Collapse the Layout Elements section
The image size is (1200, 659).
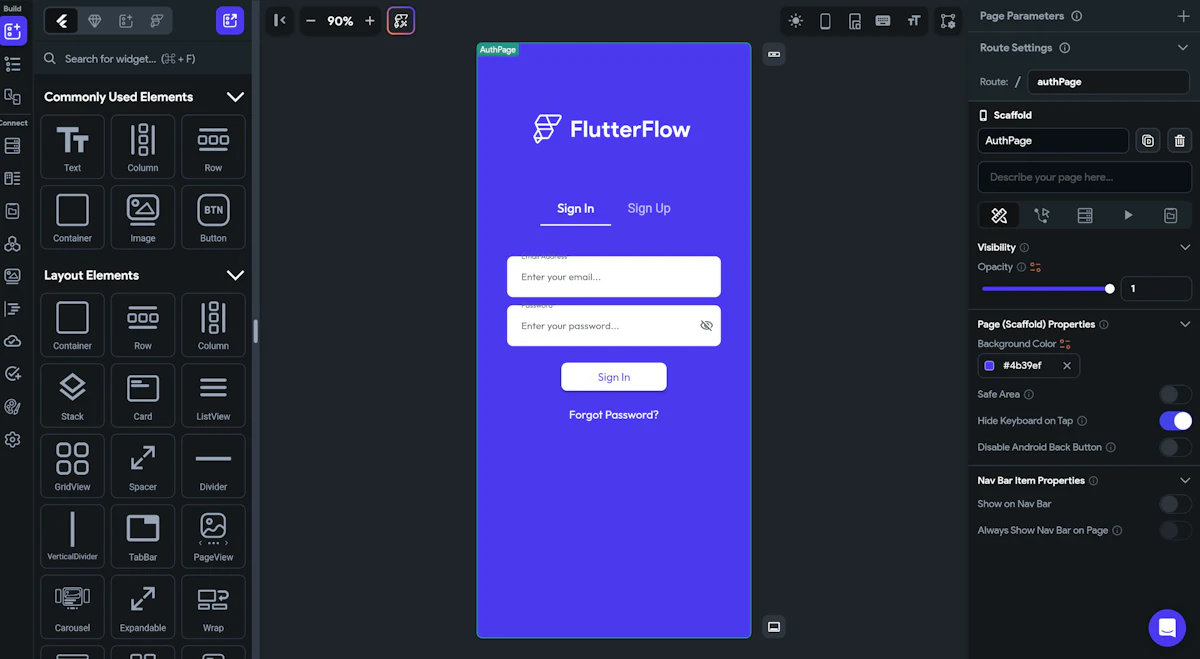point(235,275)
